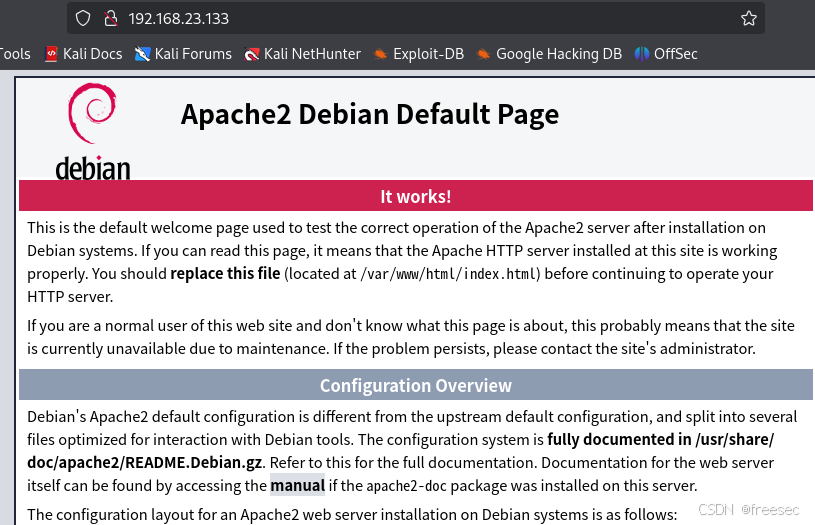Click the It works! banner text
The width and height of the screenshot is (815, 525).
pos(415,196)
